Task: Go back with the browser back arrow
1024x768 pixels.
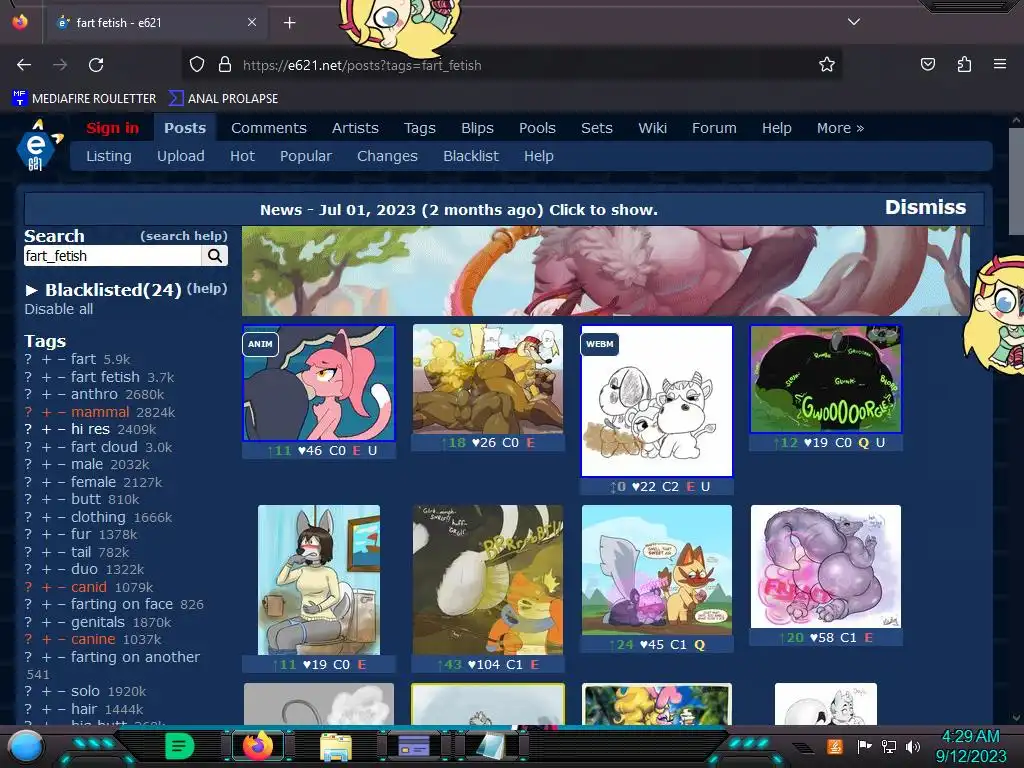Action: (x=24, y=65)
